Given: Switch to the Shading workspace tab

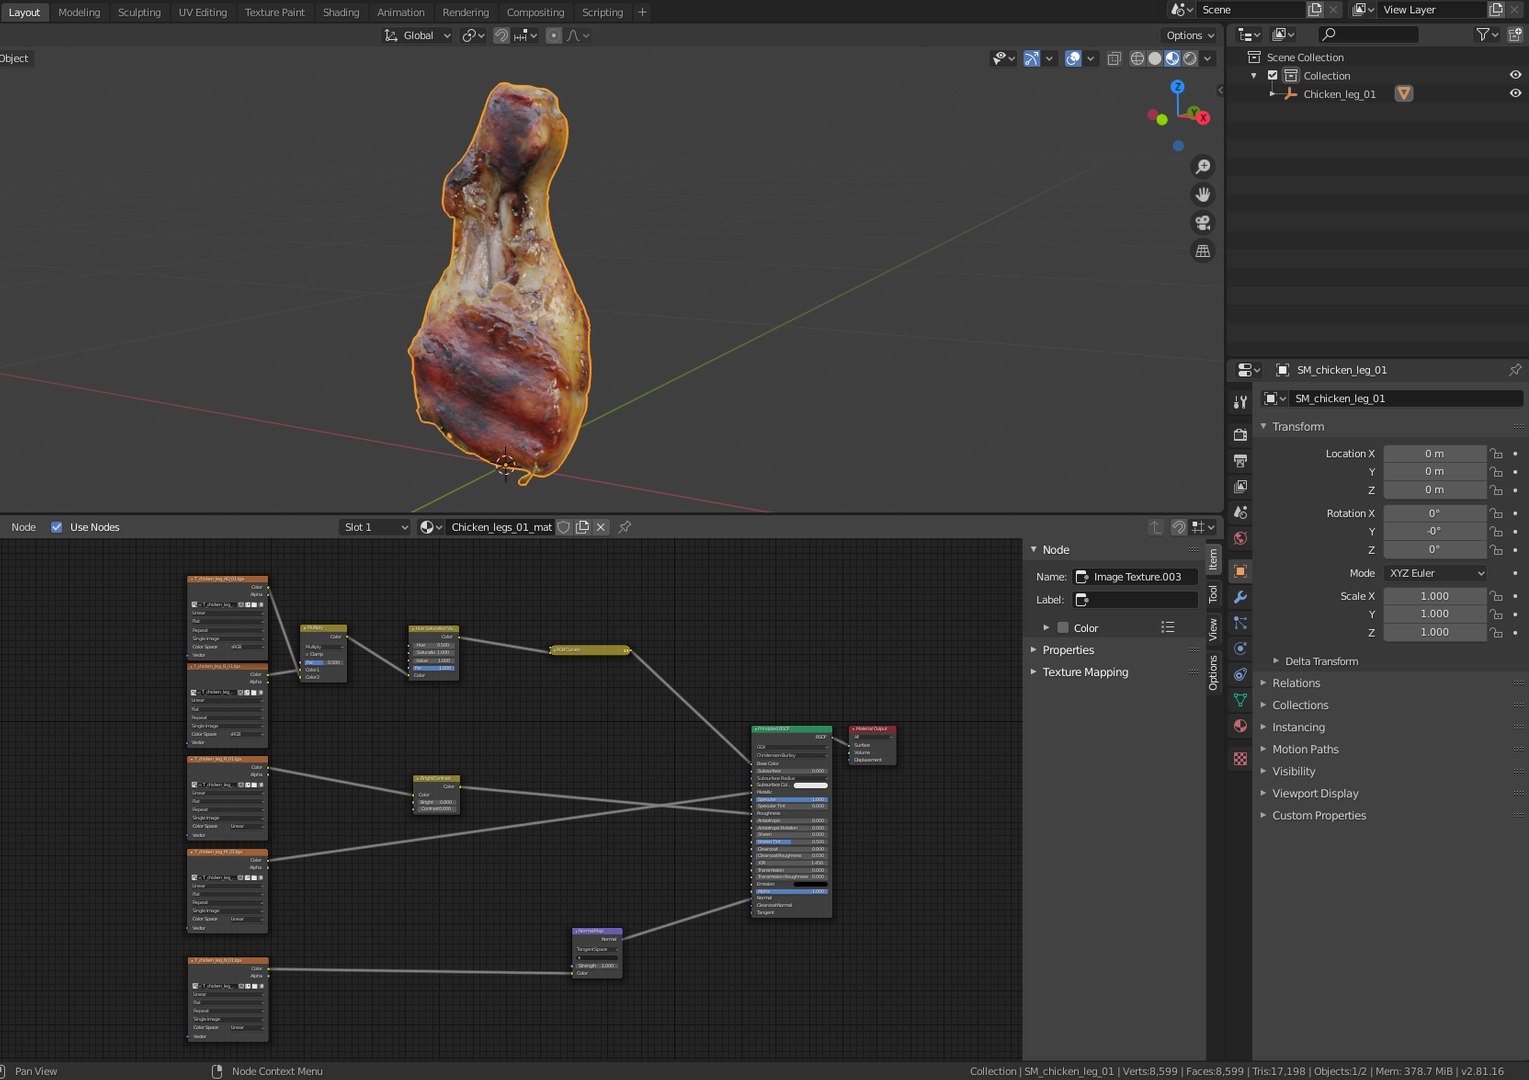Looking at the screenshot, I should pyautogui.click(x=341, y=12).
